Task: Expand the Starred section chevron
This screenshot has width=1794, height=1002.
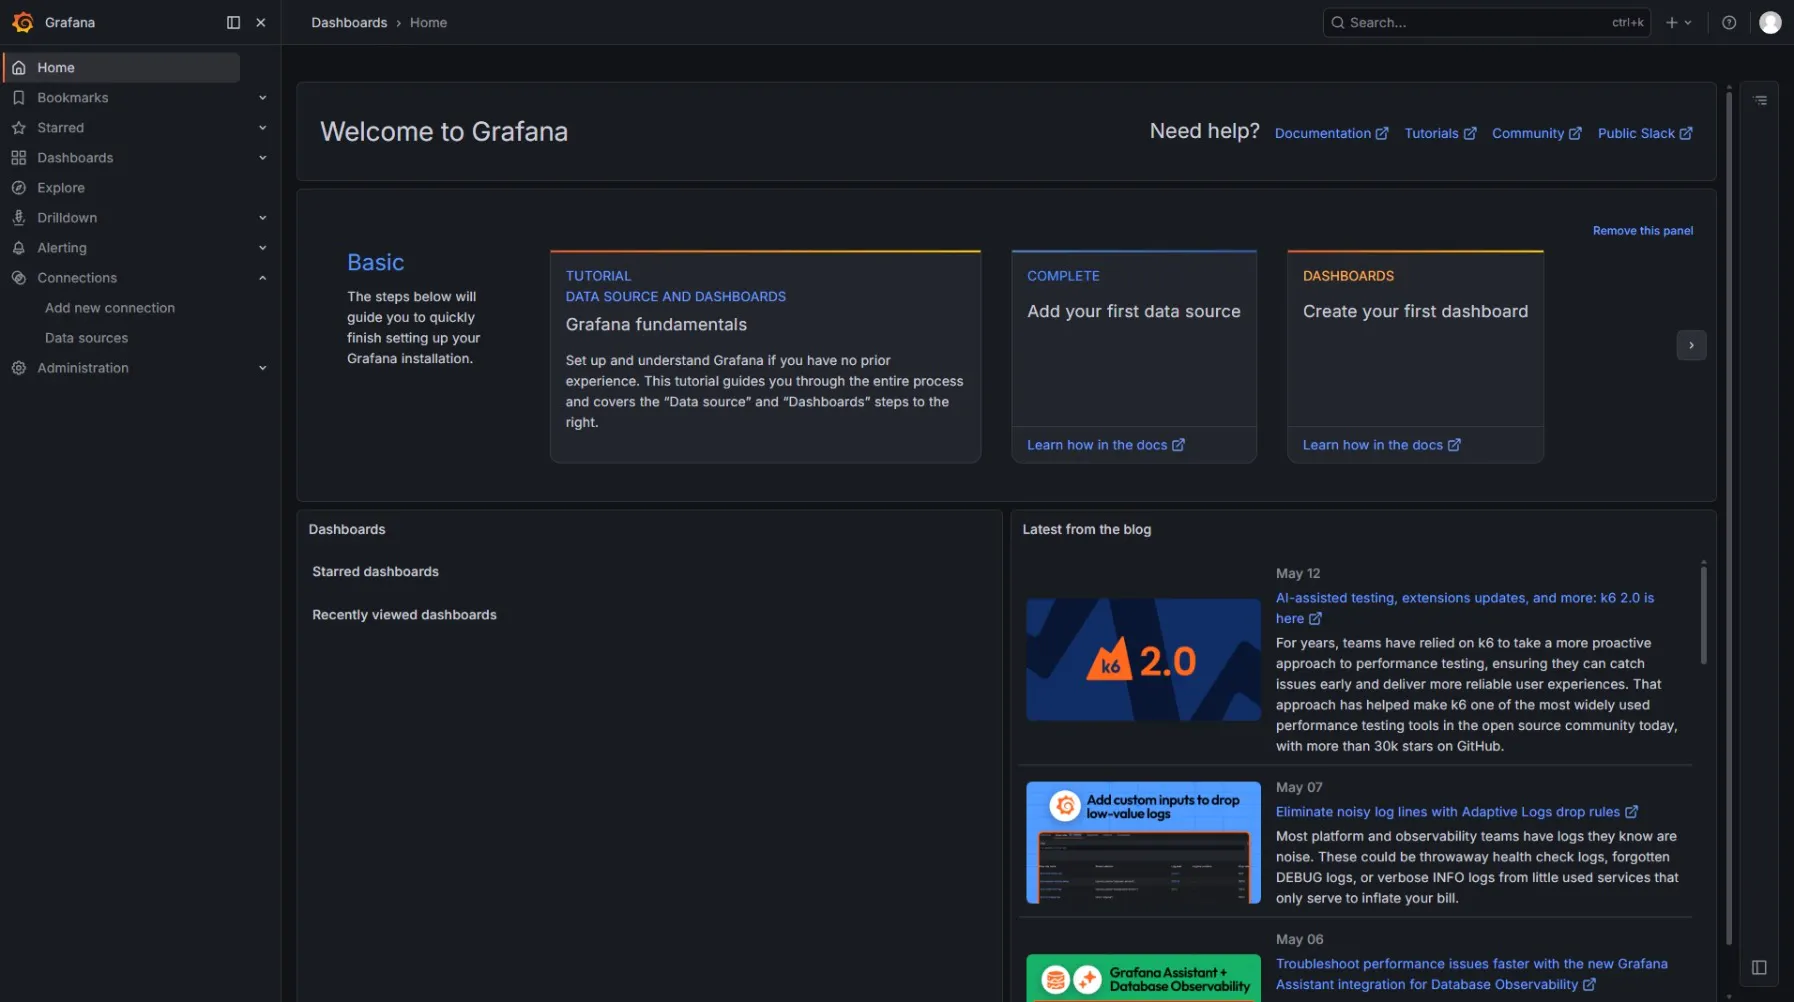Action: (263, 127)
